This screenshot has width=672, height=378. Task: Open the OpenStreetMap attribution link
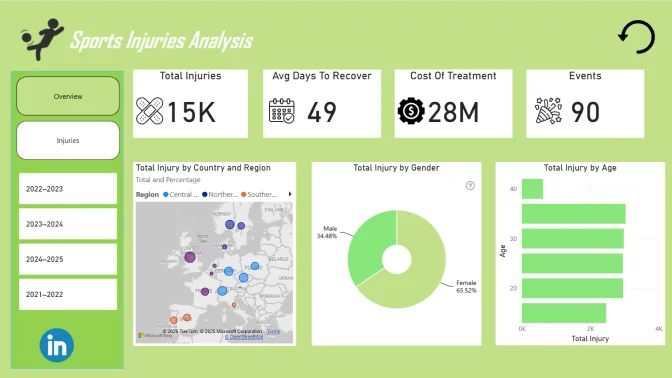coord(244,337)
